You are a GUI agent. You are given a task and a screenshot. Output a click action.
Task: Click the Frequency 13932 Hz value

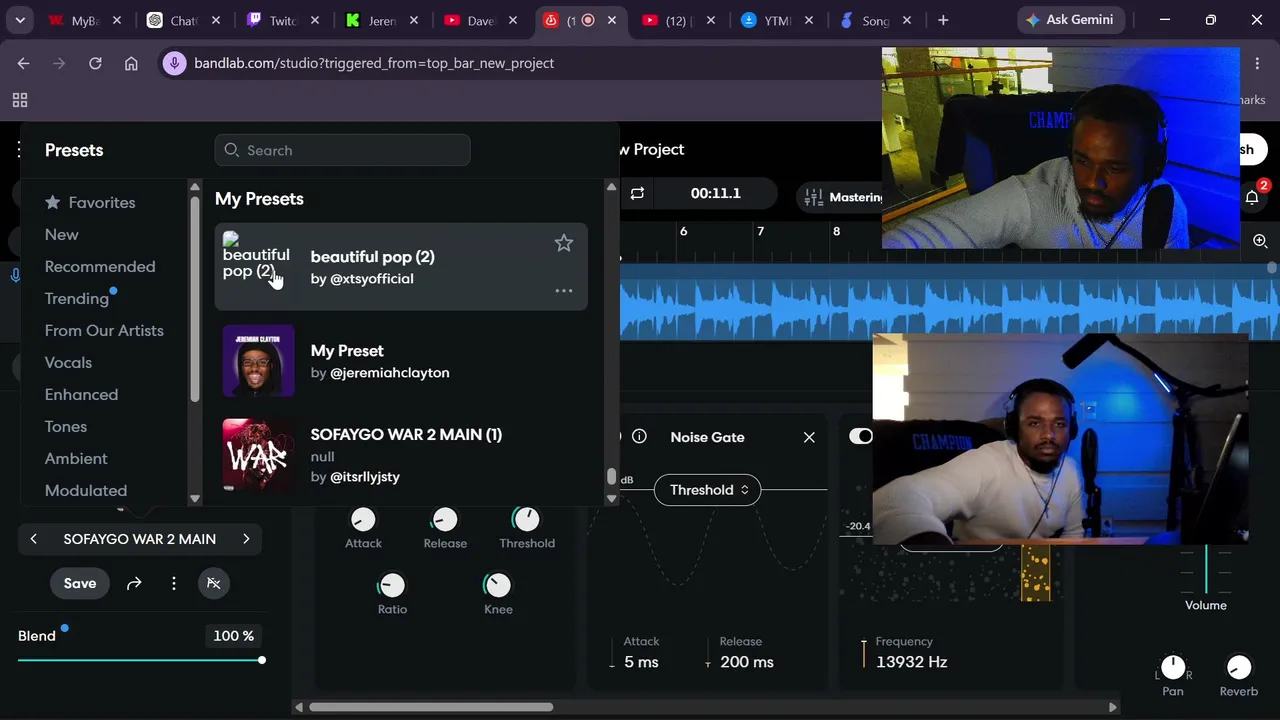click(911, 662)
